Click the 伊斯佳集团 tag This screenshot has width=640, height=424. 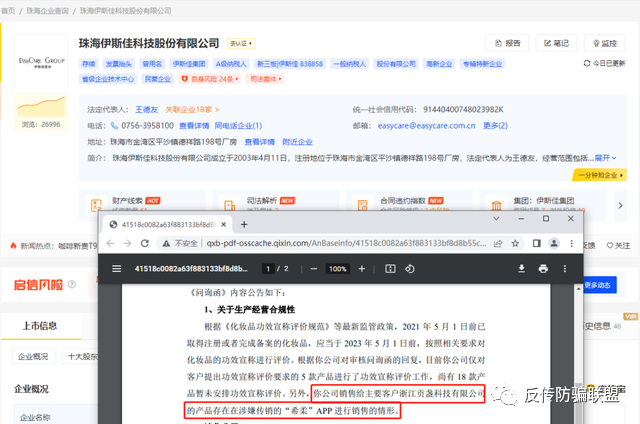coord(189,64)
